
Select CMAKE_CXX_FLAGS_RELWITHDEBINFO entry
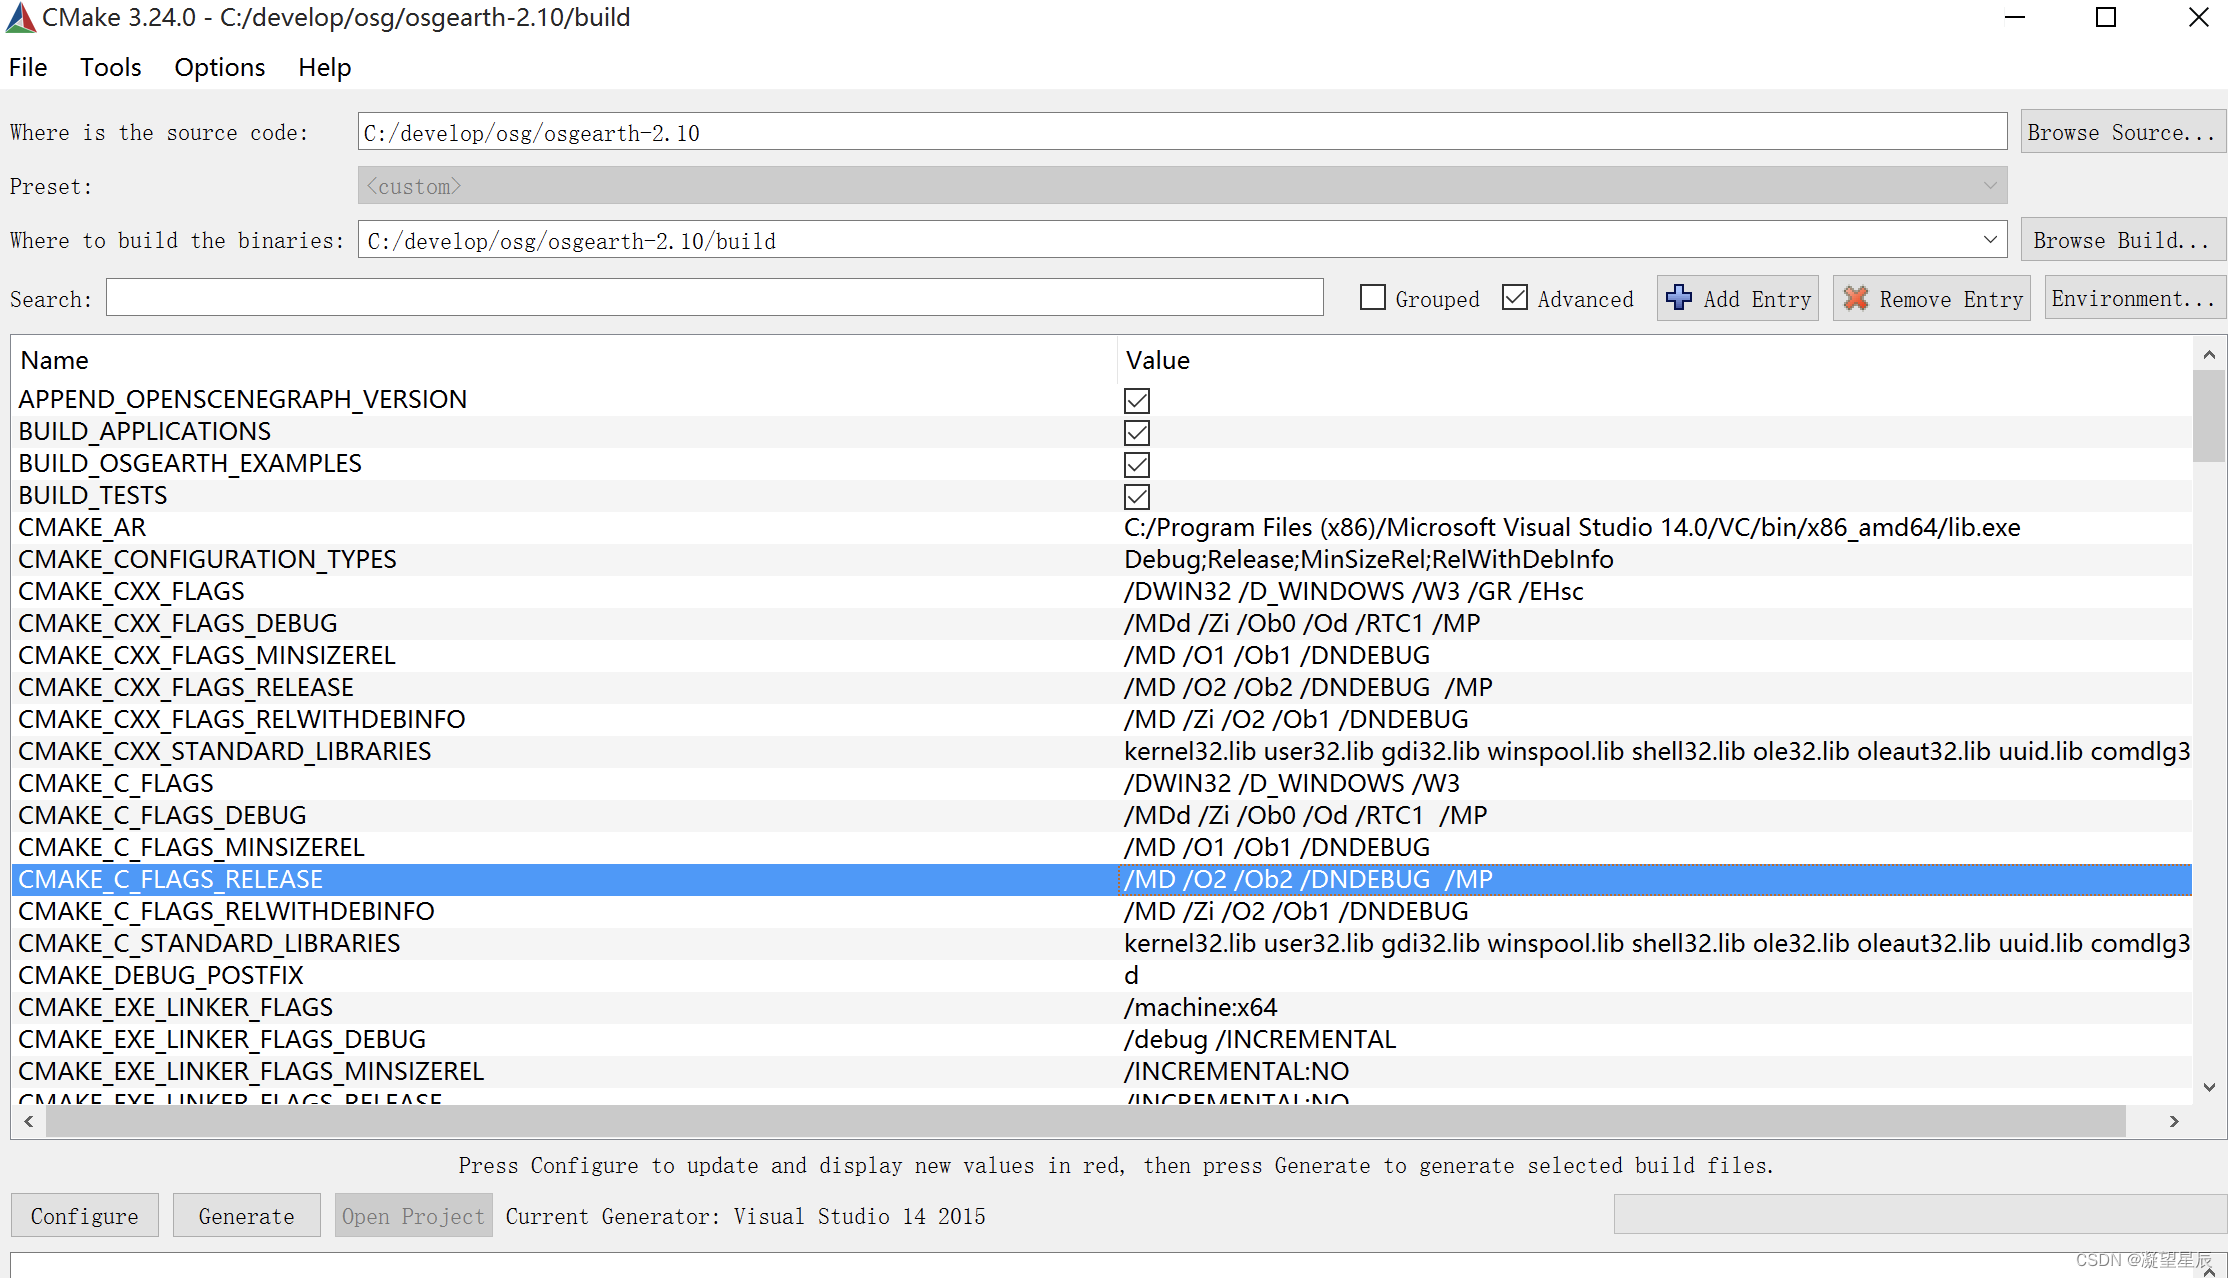point(242,719)
